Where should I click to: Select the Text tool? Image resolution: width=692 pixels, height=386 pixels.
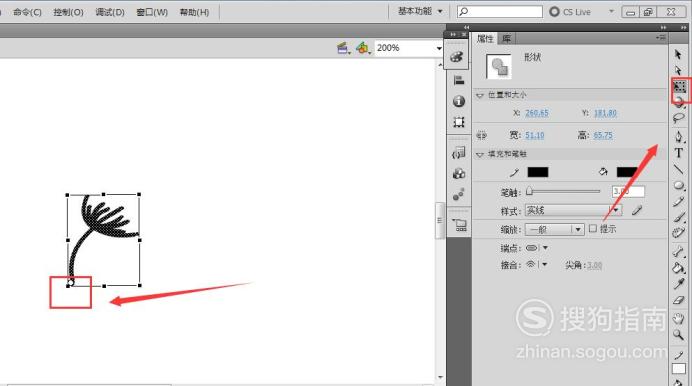[679, 153]
